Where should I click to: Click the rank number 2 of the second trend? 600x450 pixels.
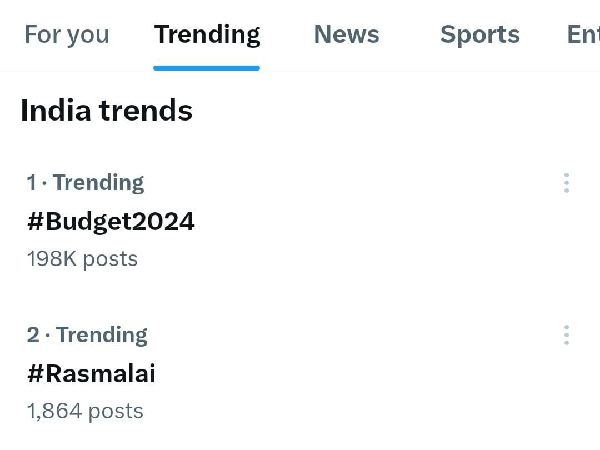click(33, 335)
